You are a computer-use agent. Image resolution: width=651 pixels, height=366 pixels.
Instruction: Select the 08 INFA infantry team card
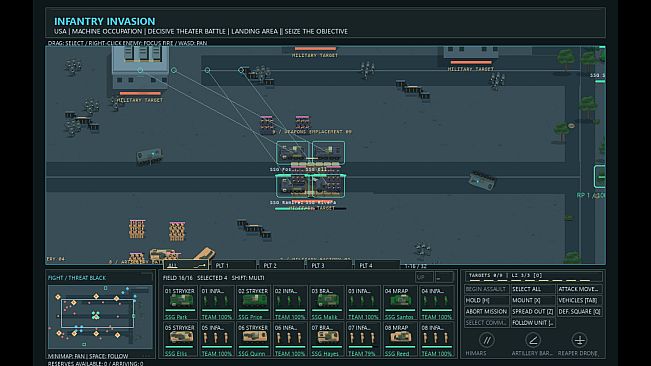pos(436,339)
